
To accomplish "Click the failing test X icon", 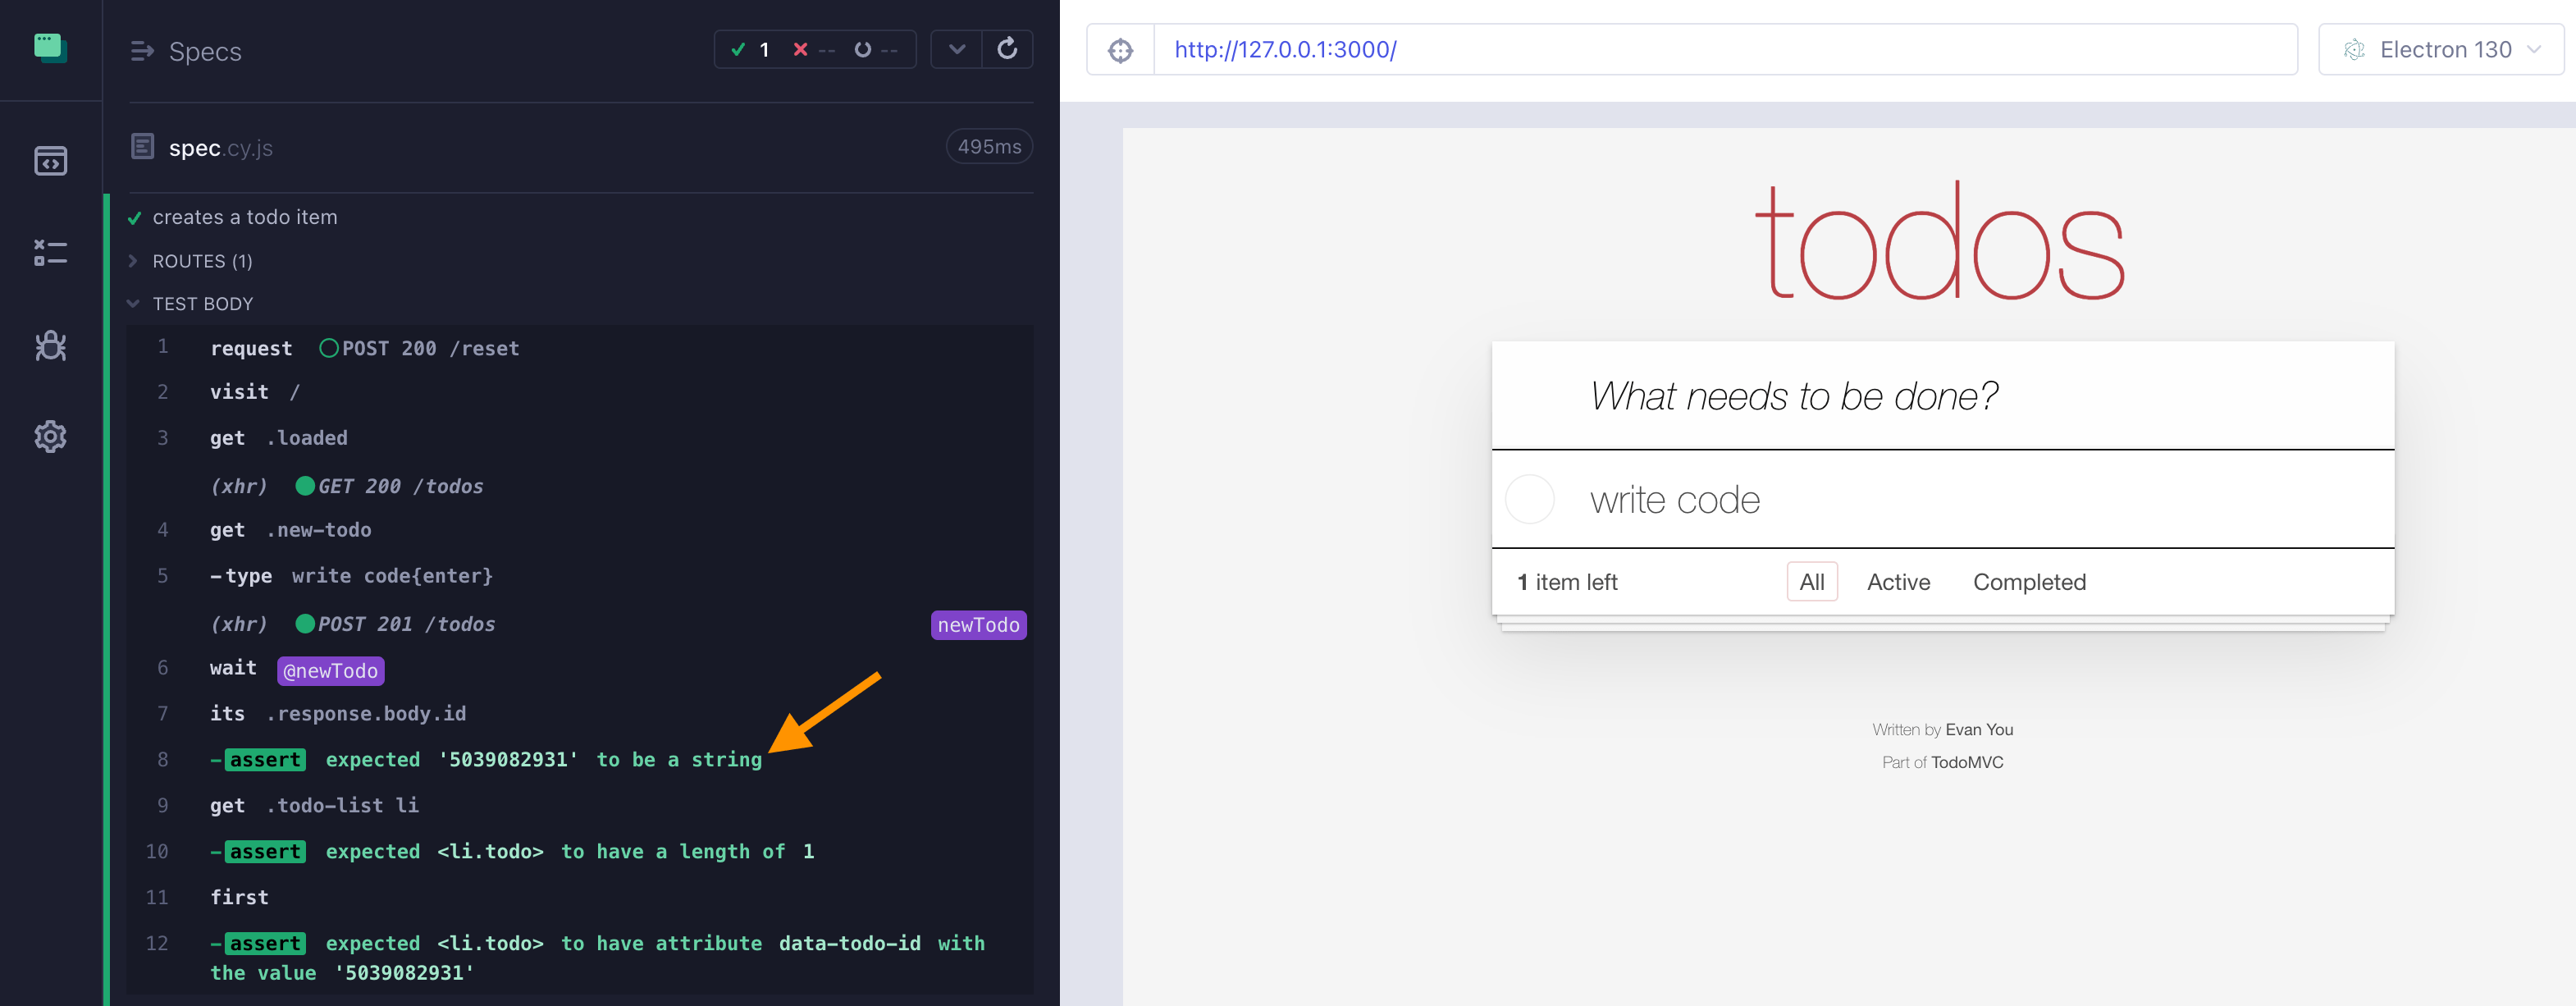I will pos(803,49).
